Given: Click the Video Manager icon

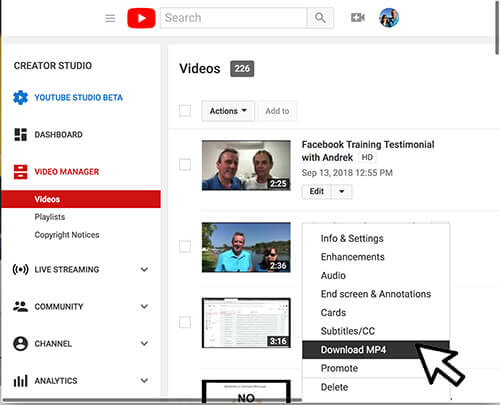Looking at the screenshot, I should coord(20,172).
